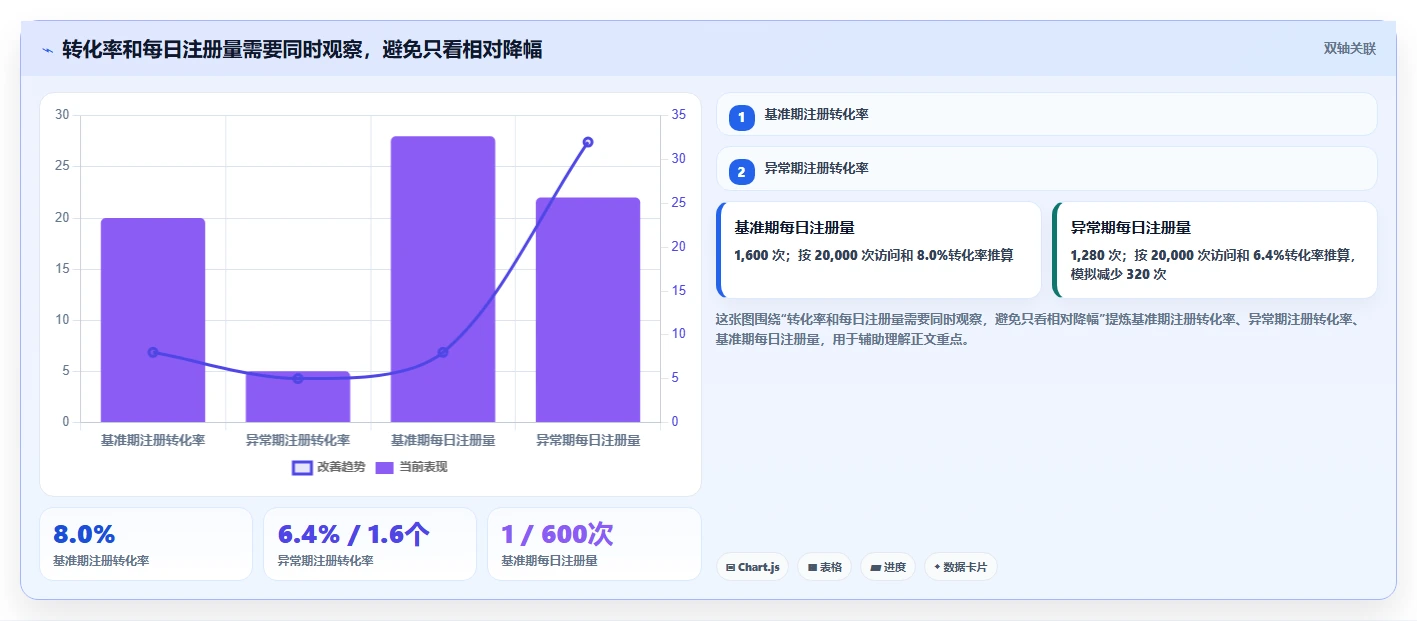
Task: Click the trend line point above 异常期每日注册量
Action: click(x=588, y=142)
